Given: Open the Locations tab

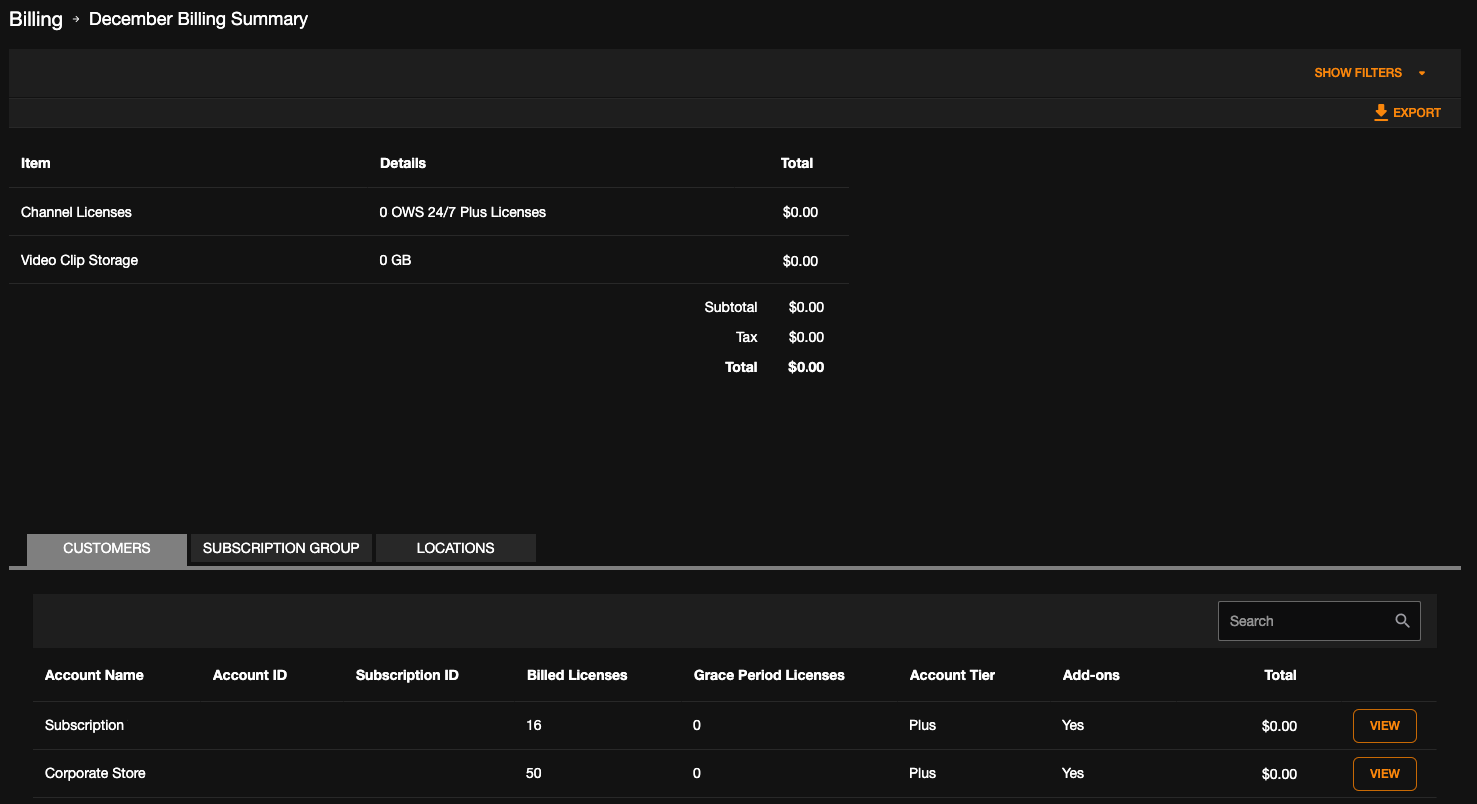Looking at the screenshot, I should 456,548.
